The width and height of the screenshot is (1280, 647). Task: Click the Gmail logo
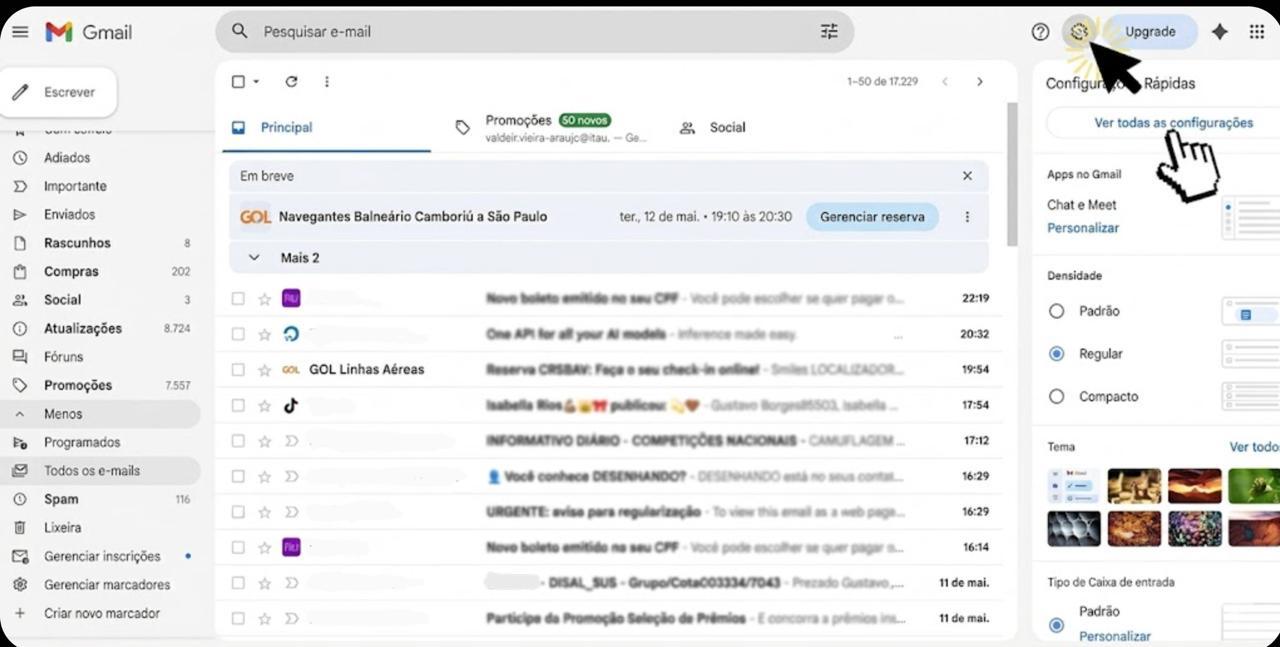(x=88, y=31)
